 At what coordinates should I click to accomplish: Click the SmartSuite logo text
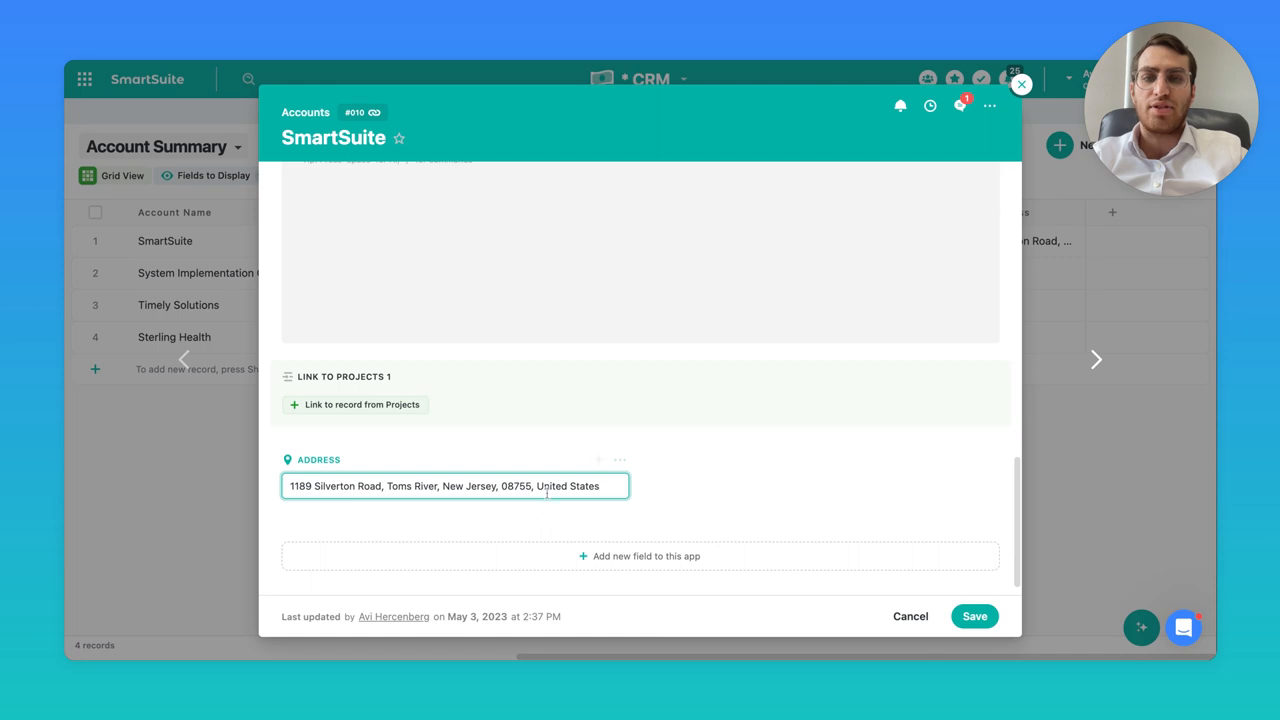147,79
